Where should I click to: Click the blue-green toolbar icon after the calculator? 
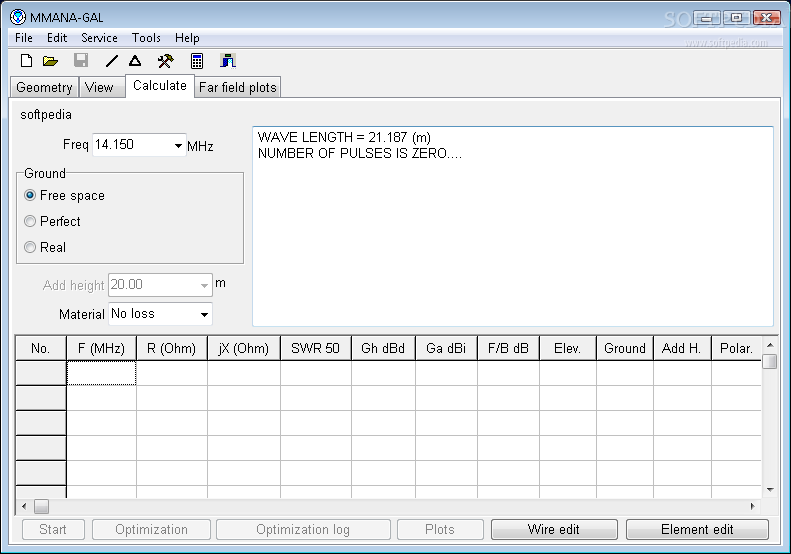pyautogui.click(x=228, y=61)
